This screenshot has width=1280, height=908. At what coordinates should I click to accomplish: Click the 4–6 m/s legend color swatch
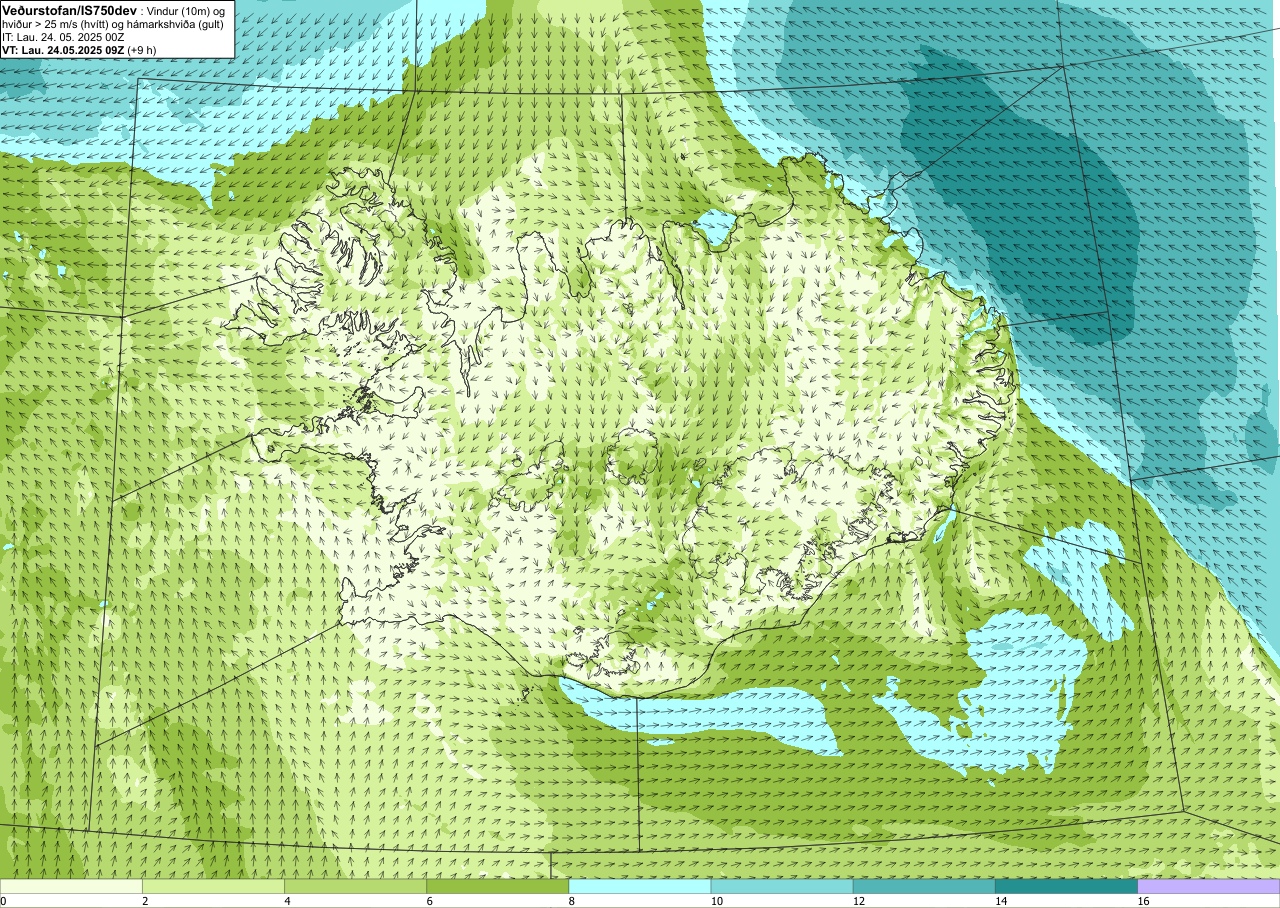click(355, 886)
